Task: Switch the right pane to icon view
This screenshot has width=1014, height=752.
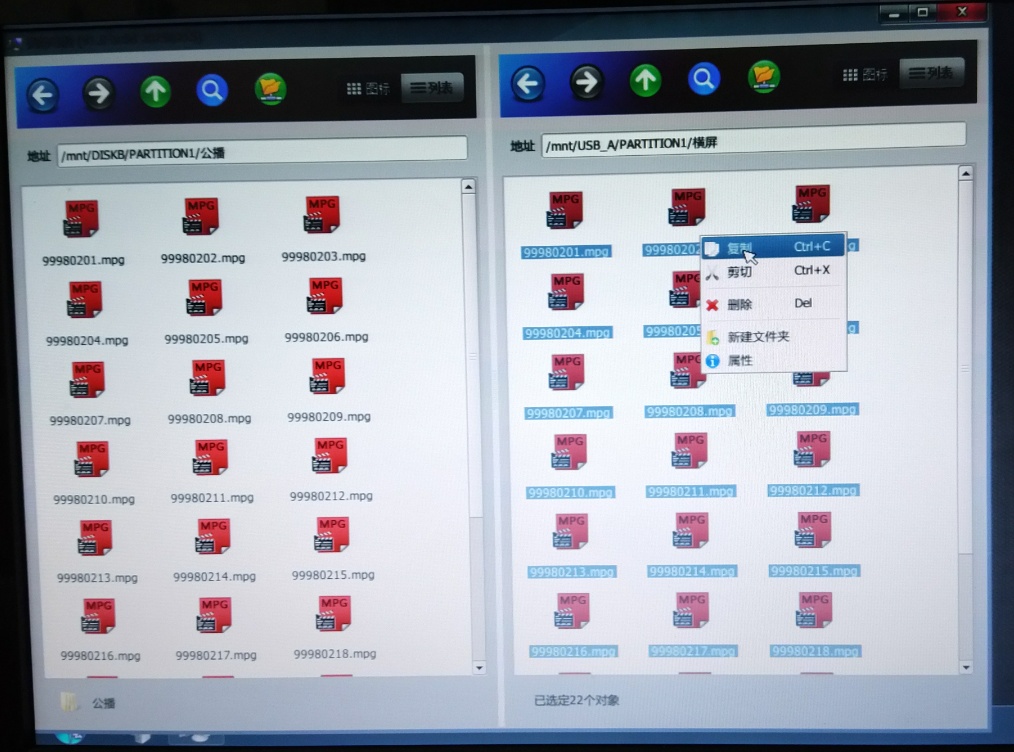Action: click(x=865, y=75)
